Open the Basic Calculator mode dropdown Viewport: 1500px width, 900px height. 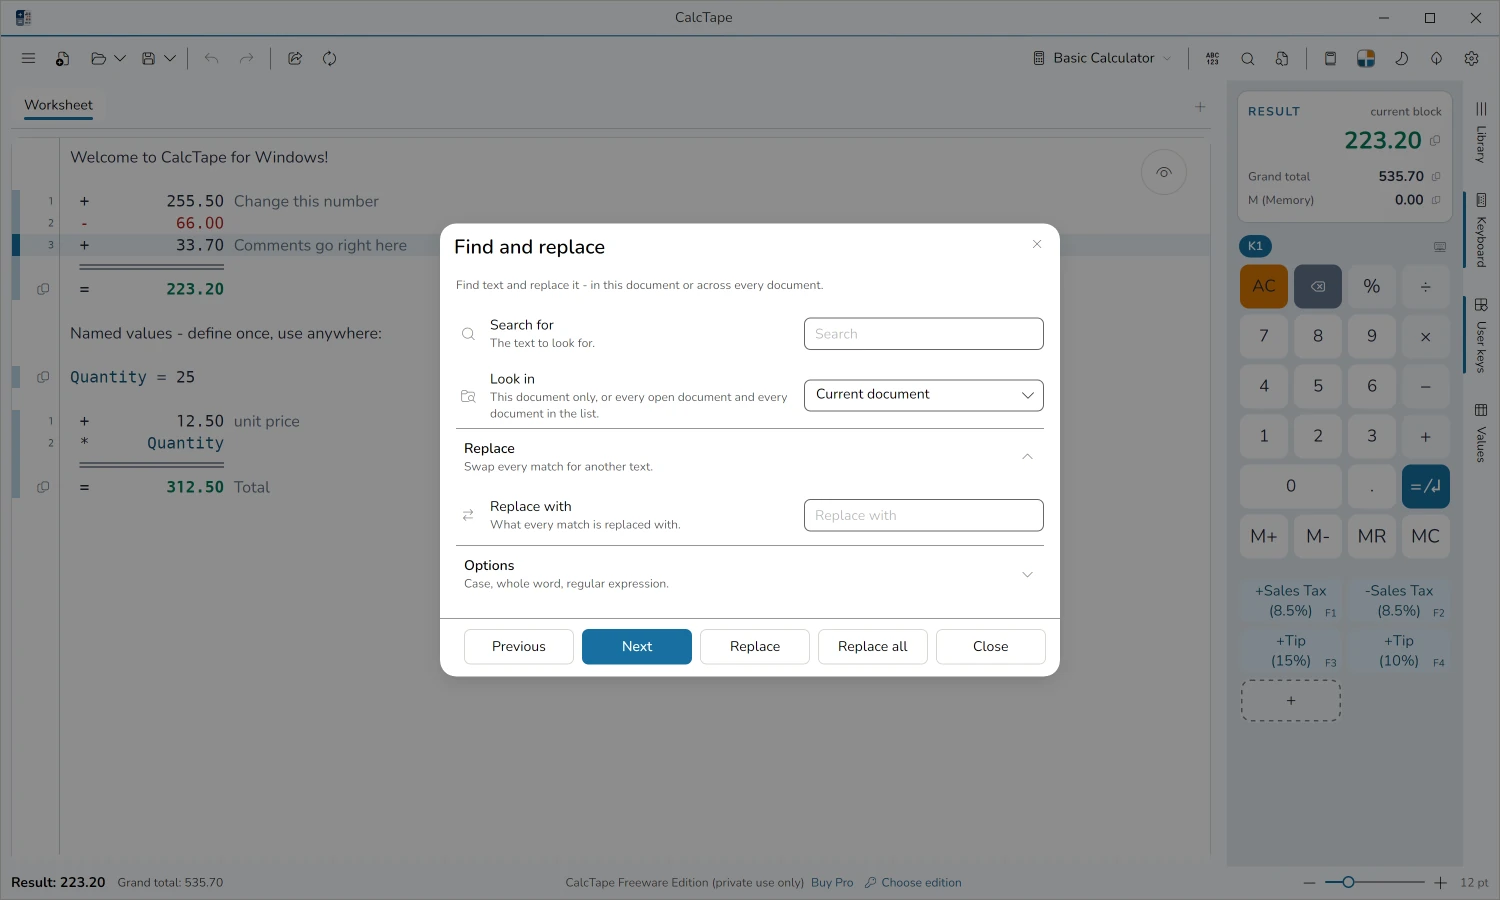pyautogui.click(x=1102, y=59)
